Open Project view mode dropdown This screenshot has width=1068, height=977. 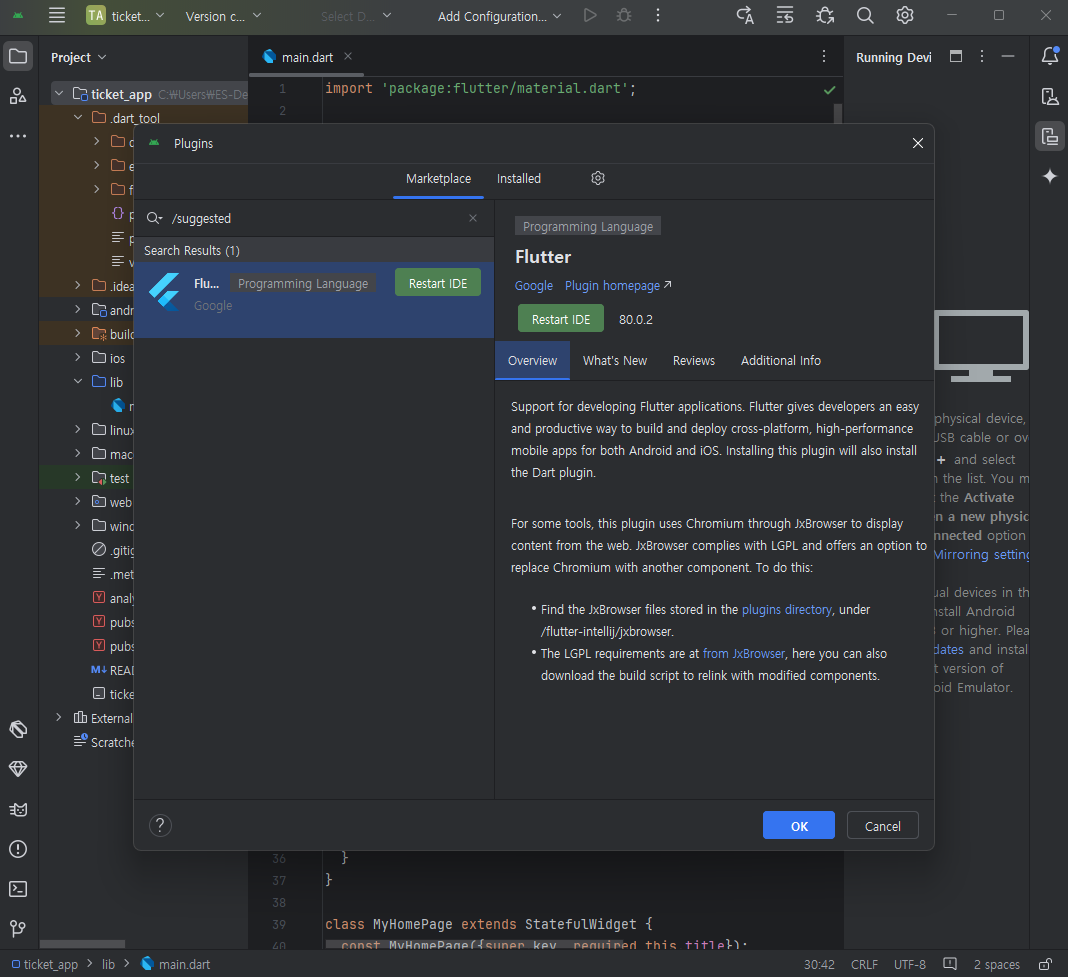(78, 57)
